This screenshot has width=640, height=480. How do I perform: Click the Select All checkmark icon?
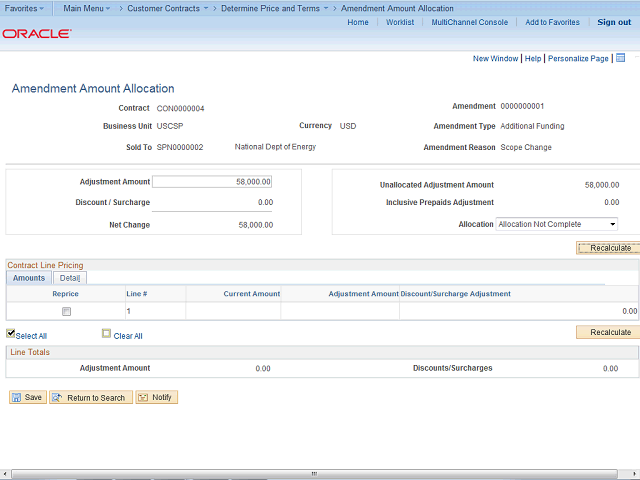(x=11, y=334)
